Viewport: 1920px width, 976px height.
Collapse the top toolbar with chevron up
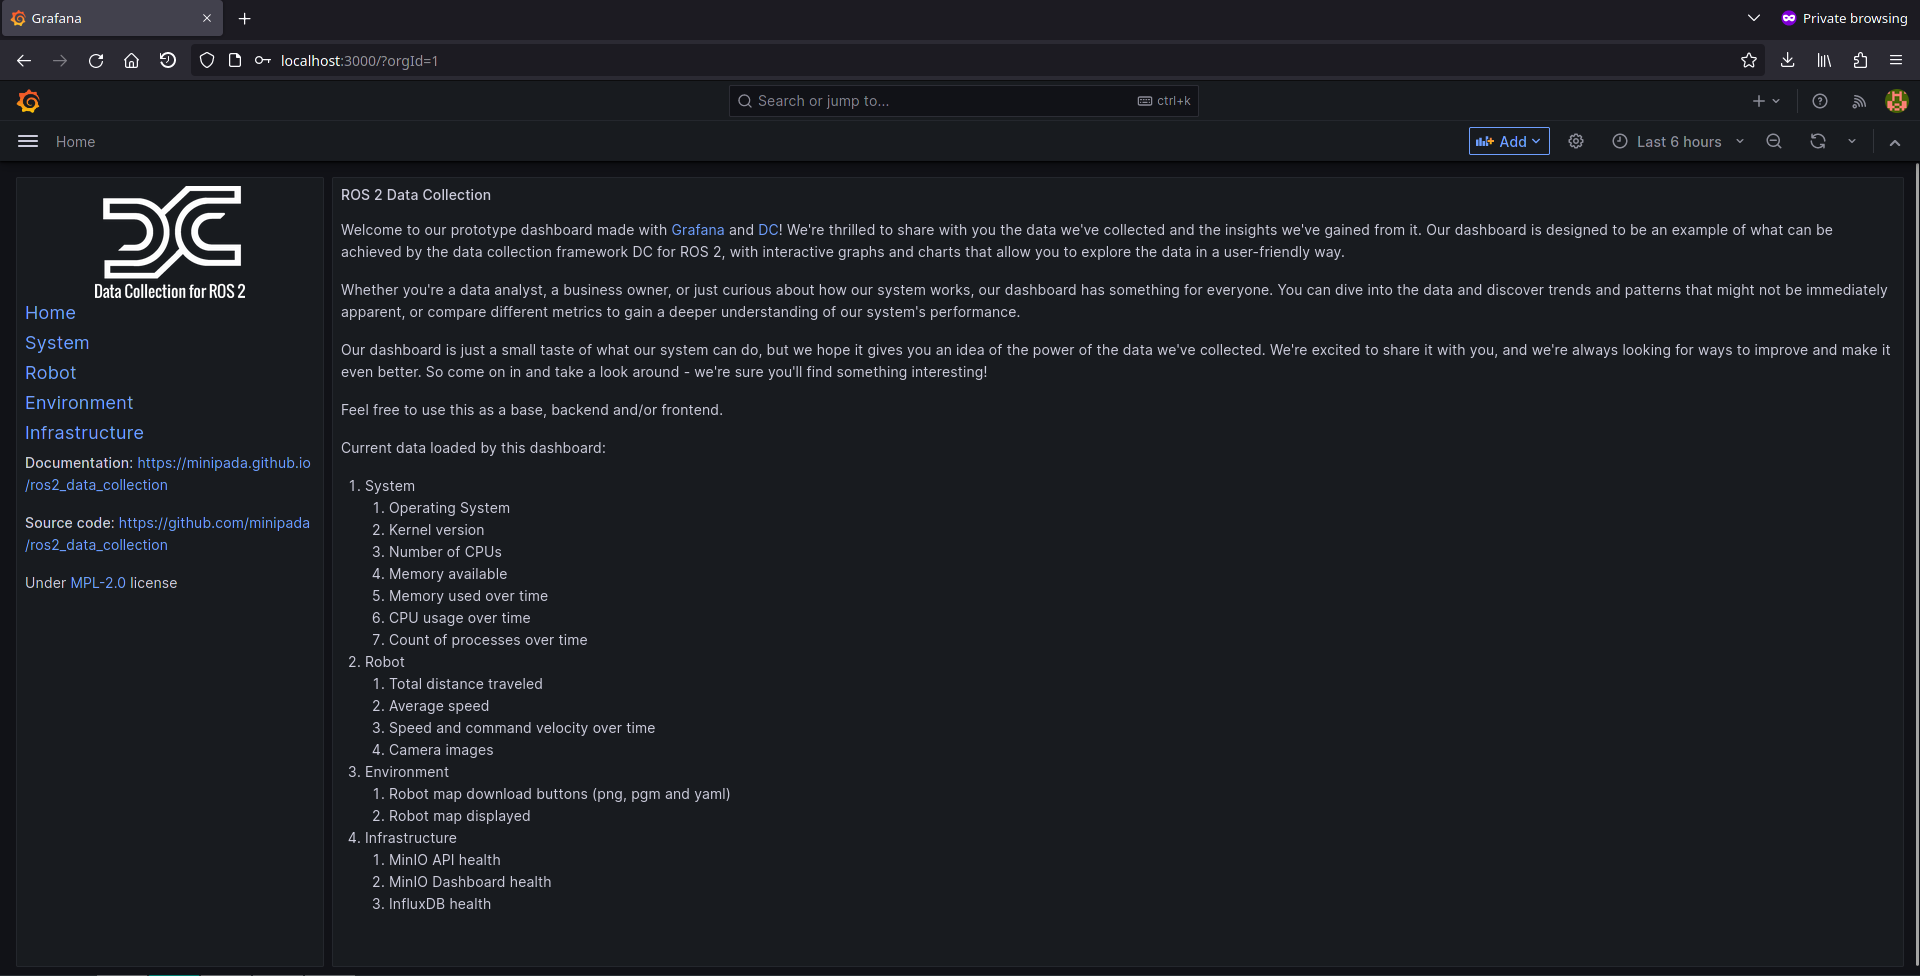click(1895, 142)
